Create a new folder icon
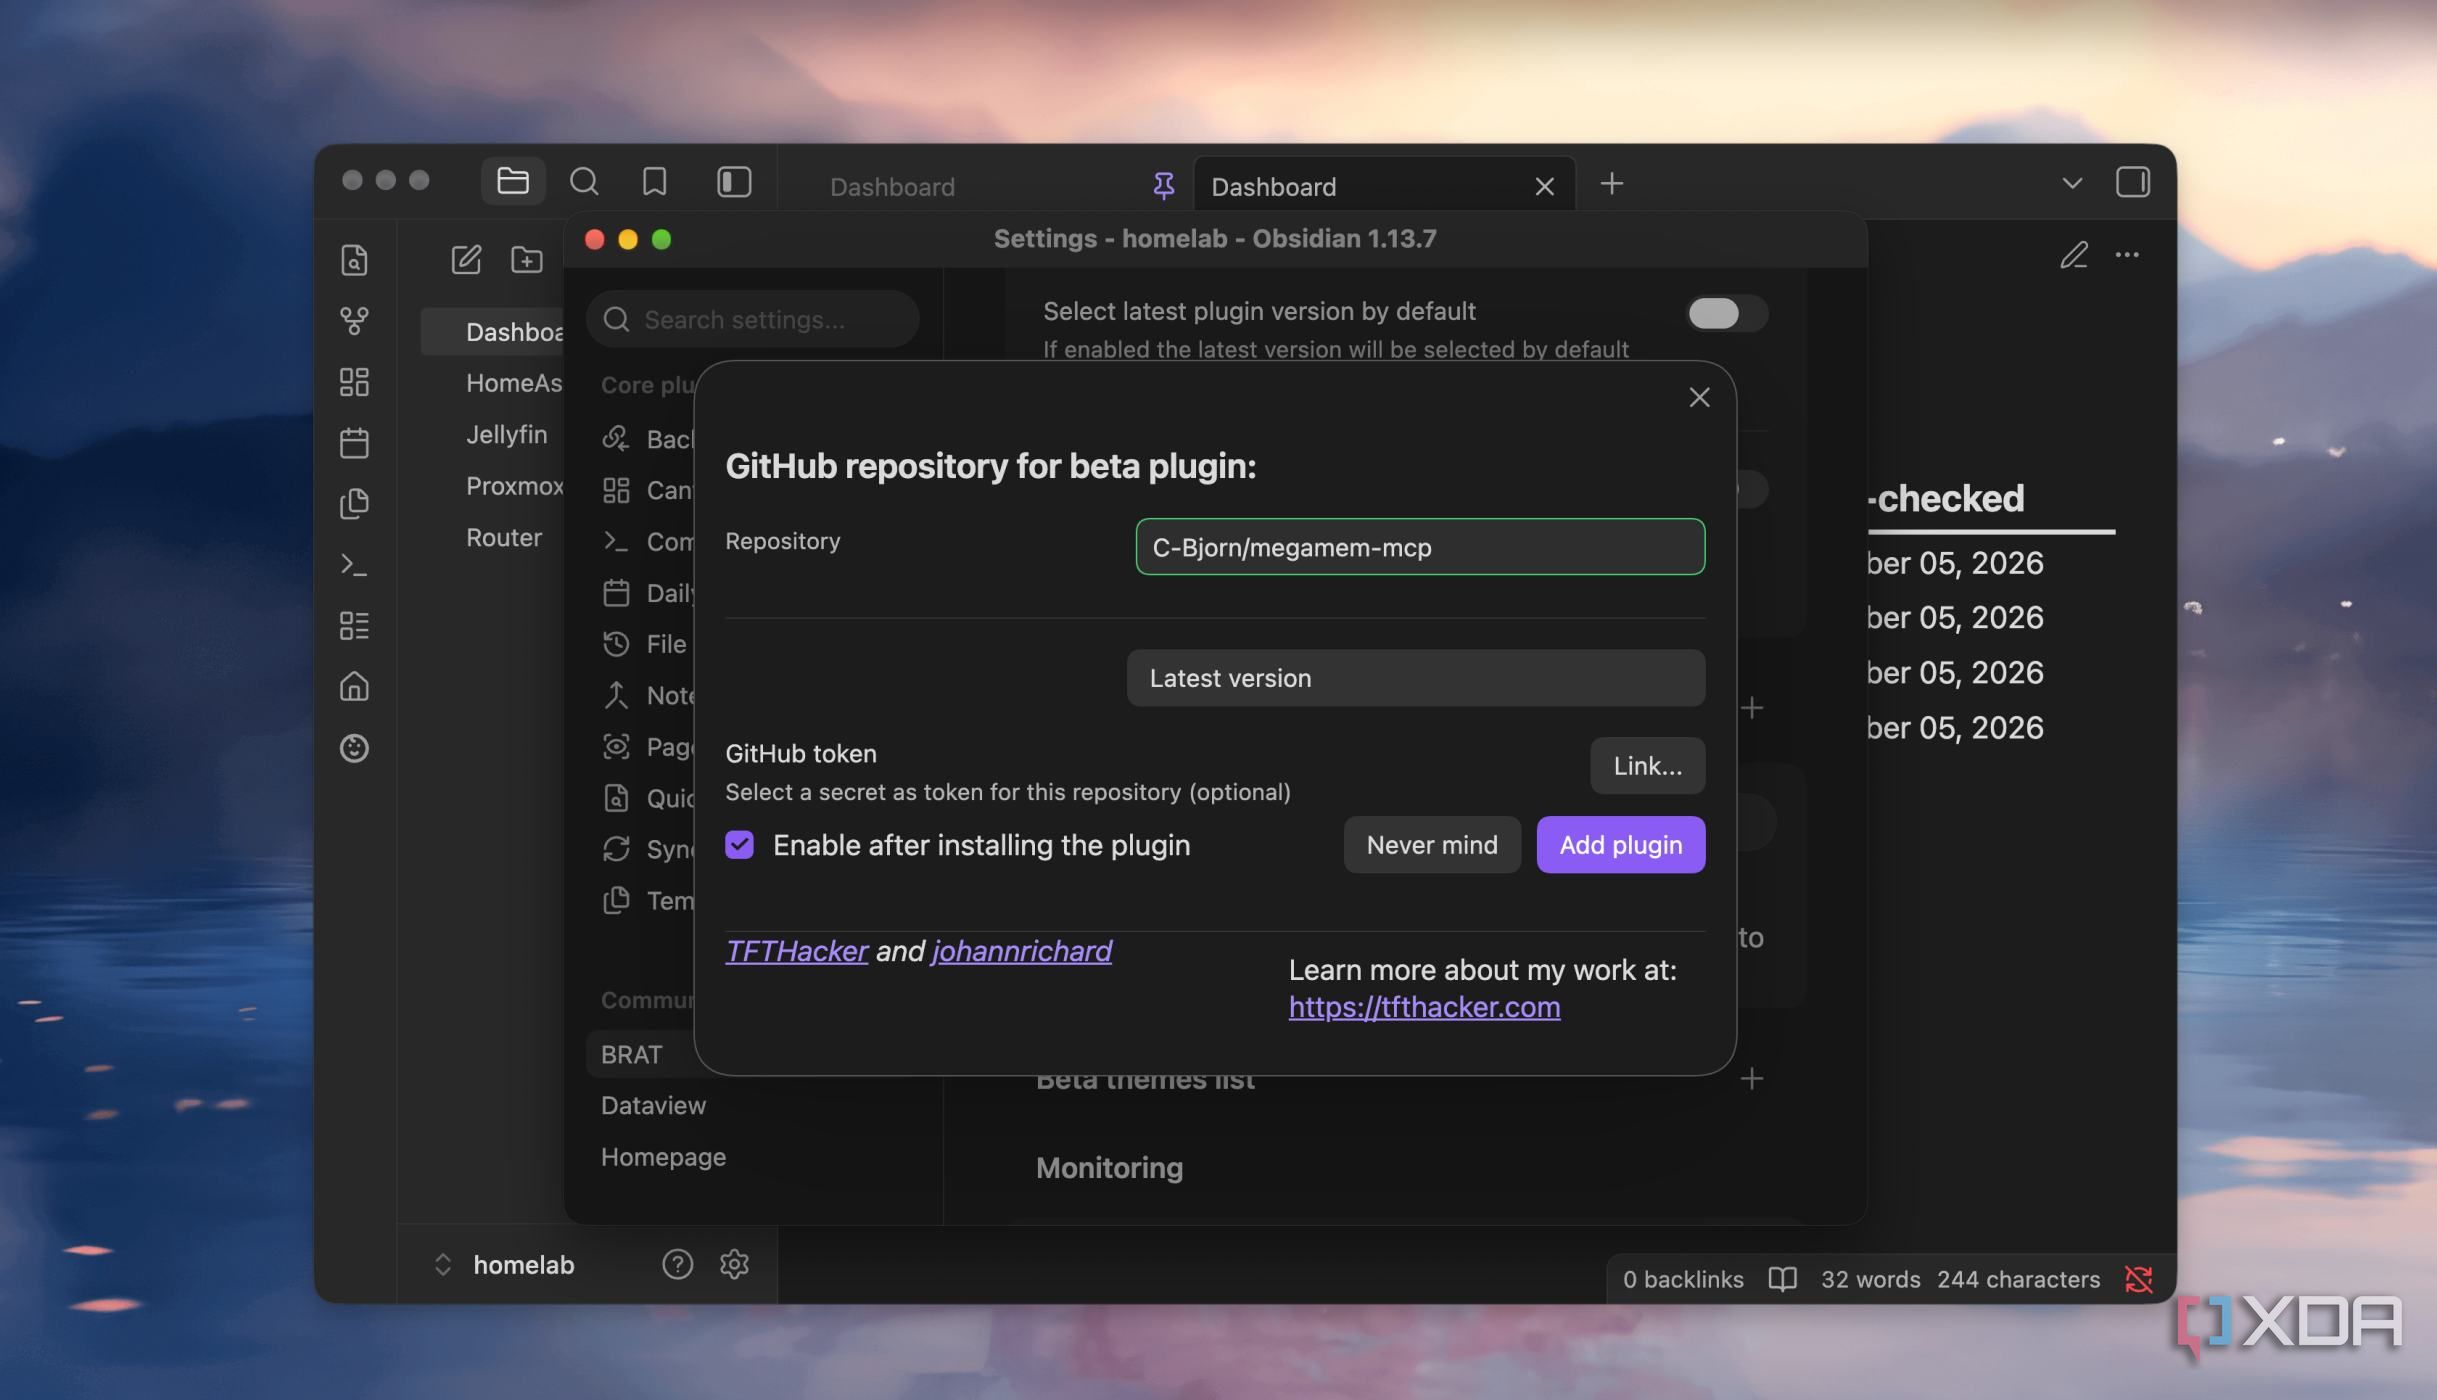 [527, 260]
